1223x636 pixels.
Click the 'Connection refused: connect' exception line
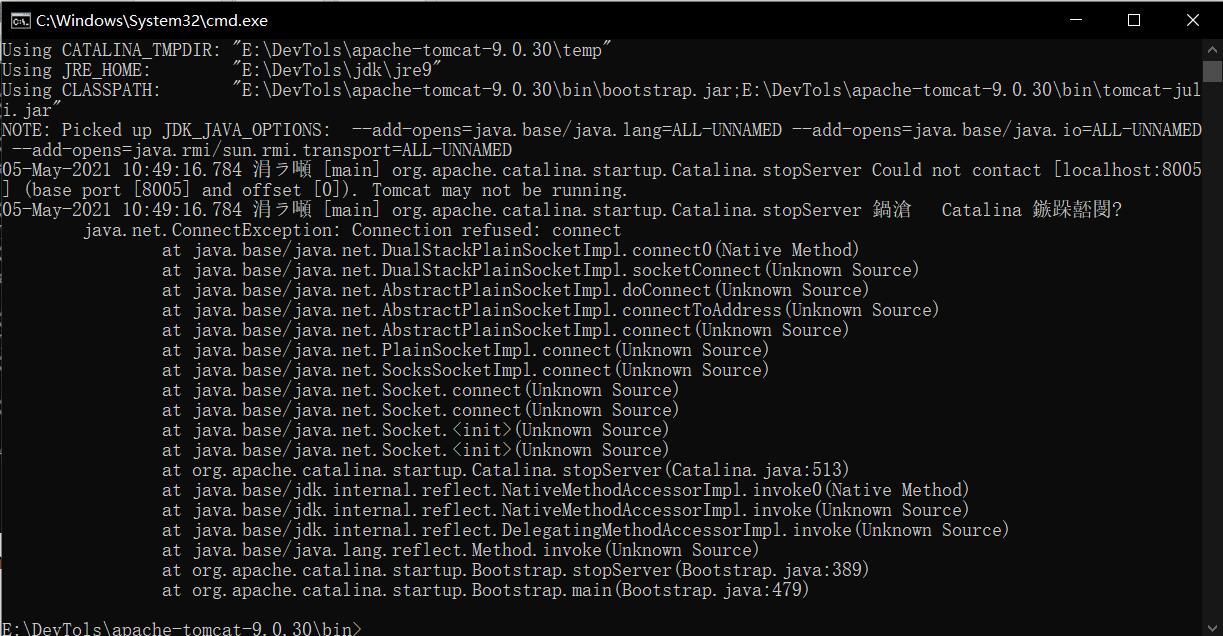pos(352,230)
